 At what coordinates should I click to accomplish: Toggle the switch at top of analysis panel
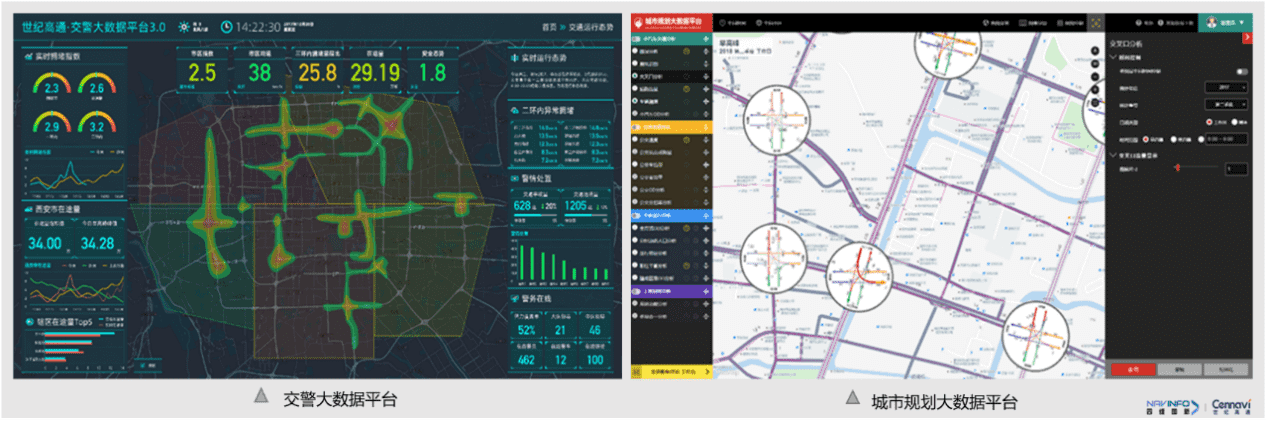pyautogui.click(x=1241, y=72)
